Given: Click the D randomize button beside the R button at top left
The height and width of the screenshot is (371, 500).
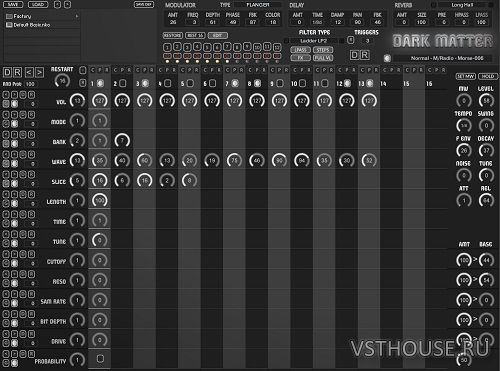Looking at the screenshot, I should 7,72.
